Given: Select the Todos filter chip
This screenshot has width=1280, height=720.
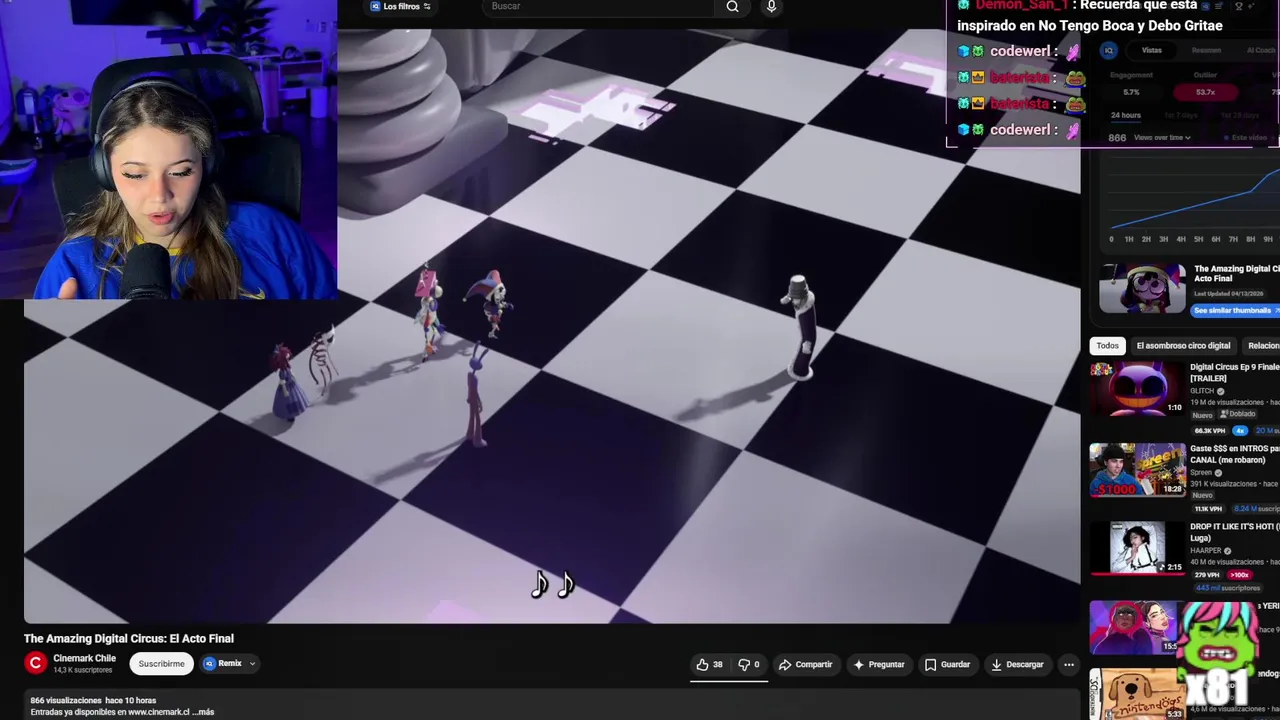Looking at the screenshot, I should [1107, 346].
